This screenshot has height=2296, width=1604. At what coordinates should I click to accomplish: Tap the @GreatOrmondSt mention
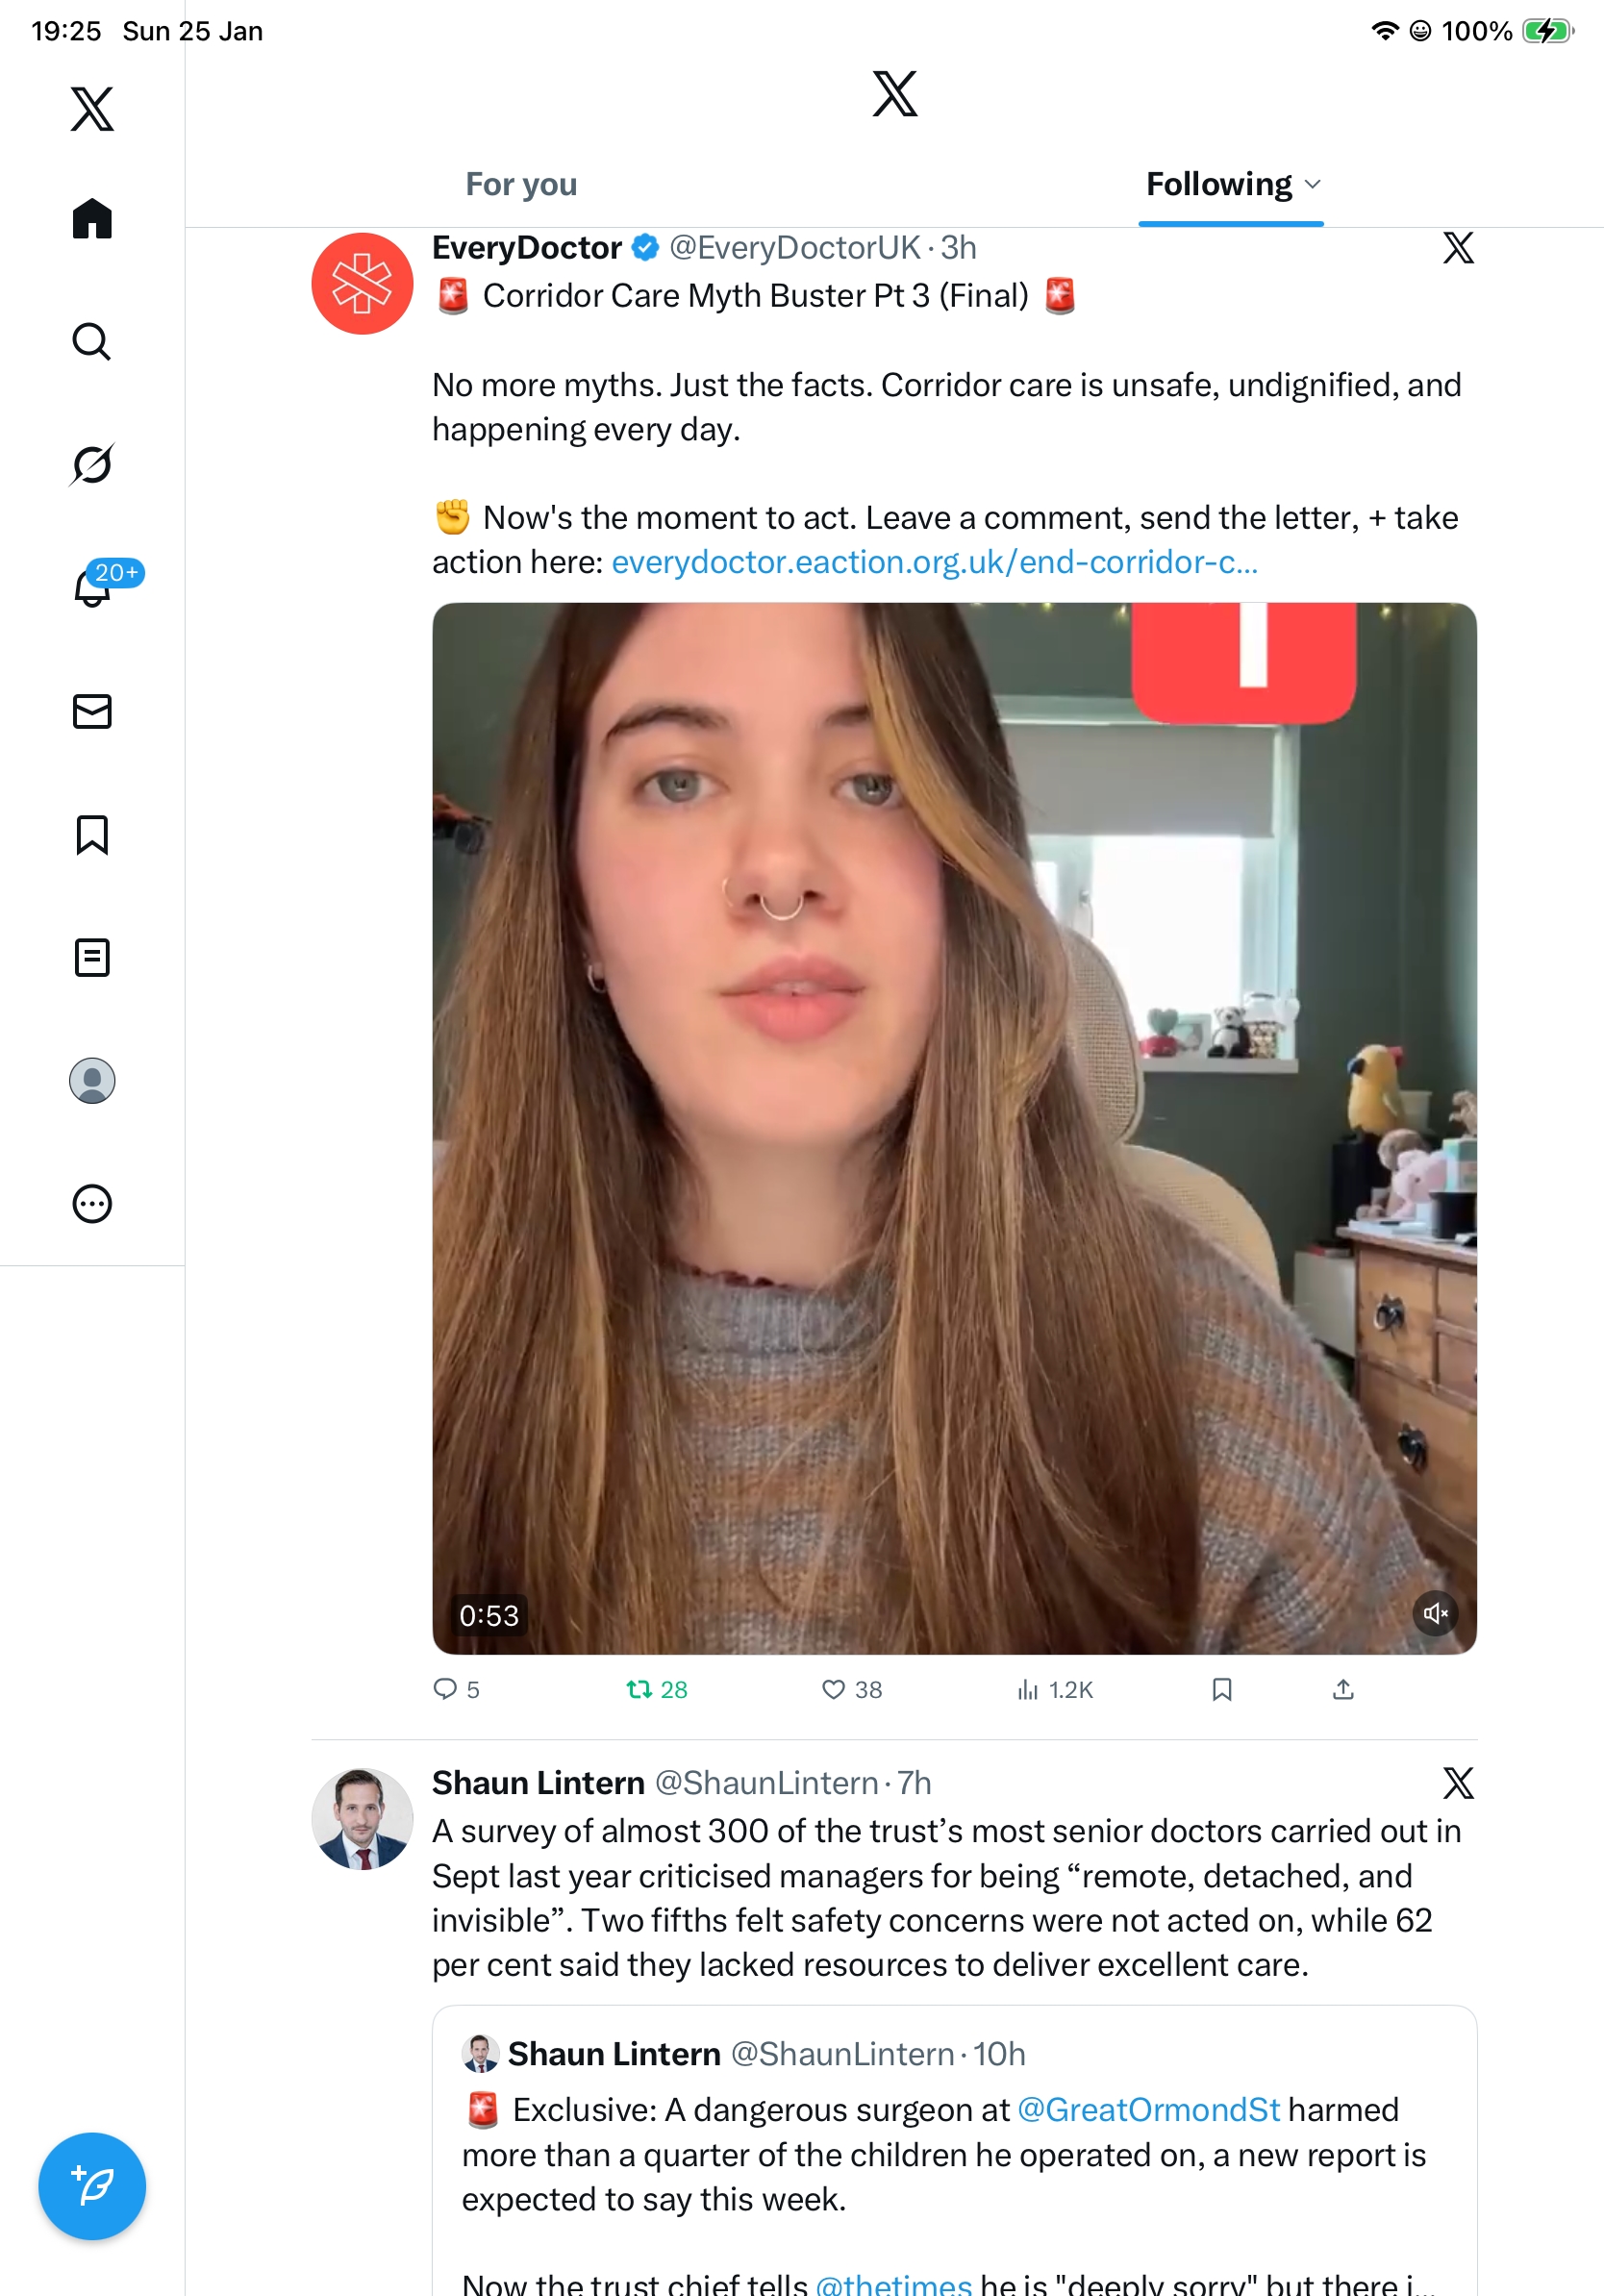click(1148, 2109)
